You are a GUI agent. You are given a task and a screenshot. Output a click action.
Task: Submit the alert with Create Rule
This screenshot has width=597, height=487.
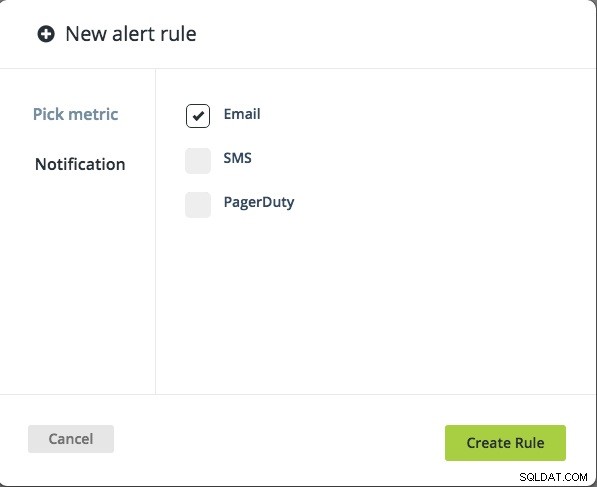point(505,443)
